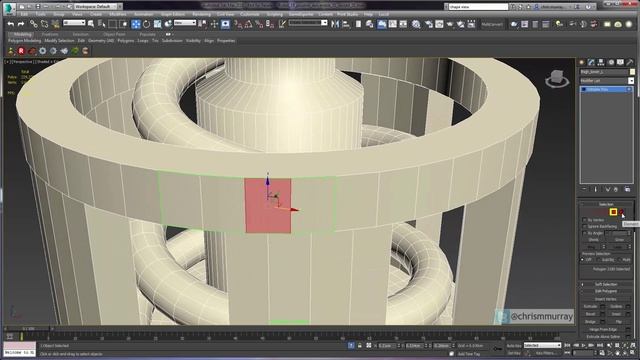The width and height of the screenshot is (640, 360).
Task: Switch to the Object Paint ribbon tab
Action: pos(114,35)
